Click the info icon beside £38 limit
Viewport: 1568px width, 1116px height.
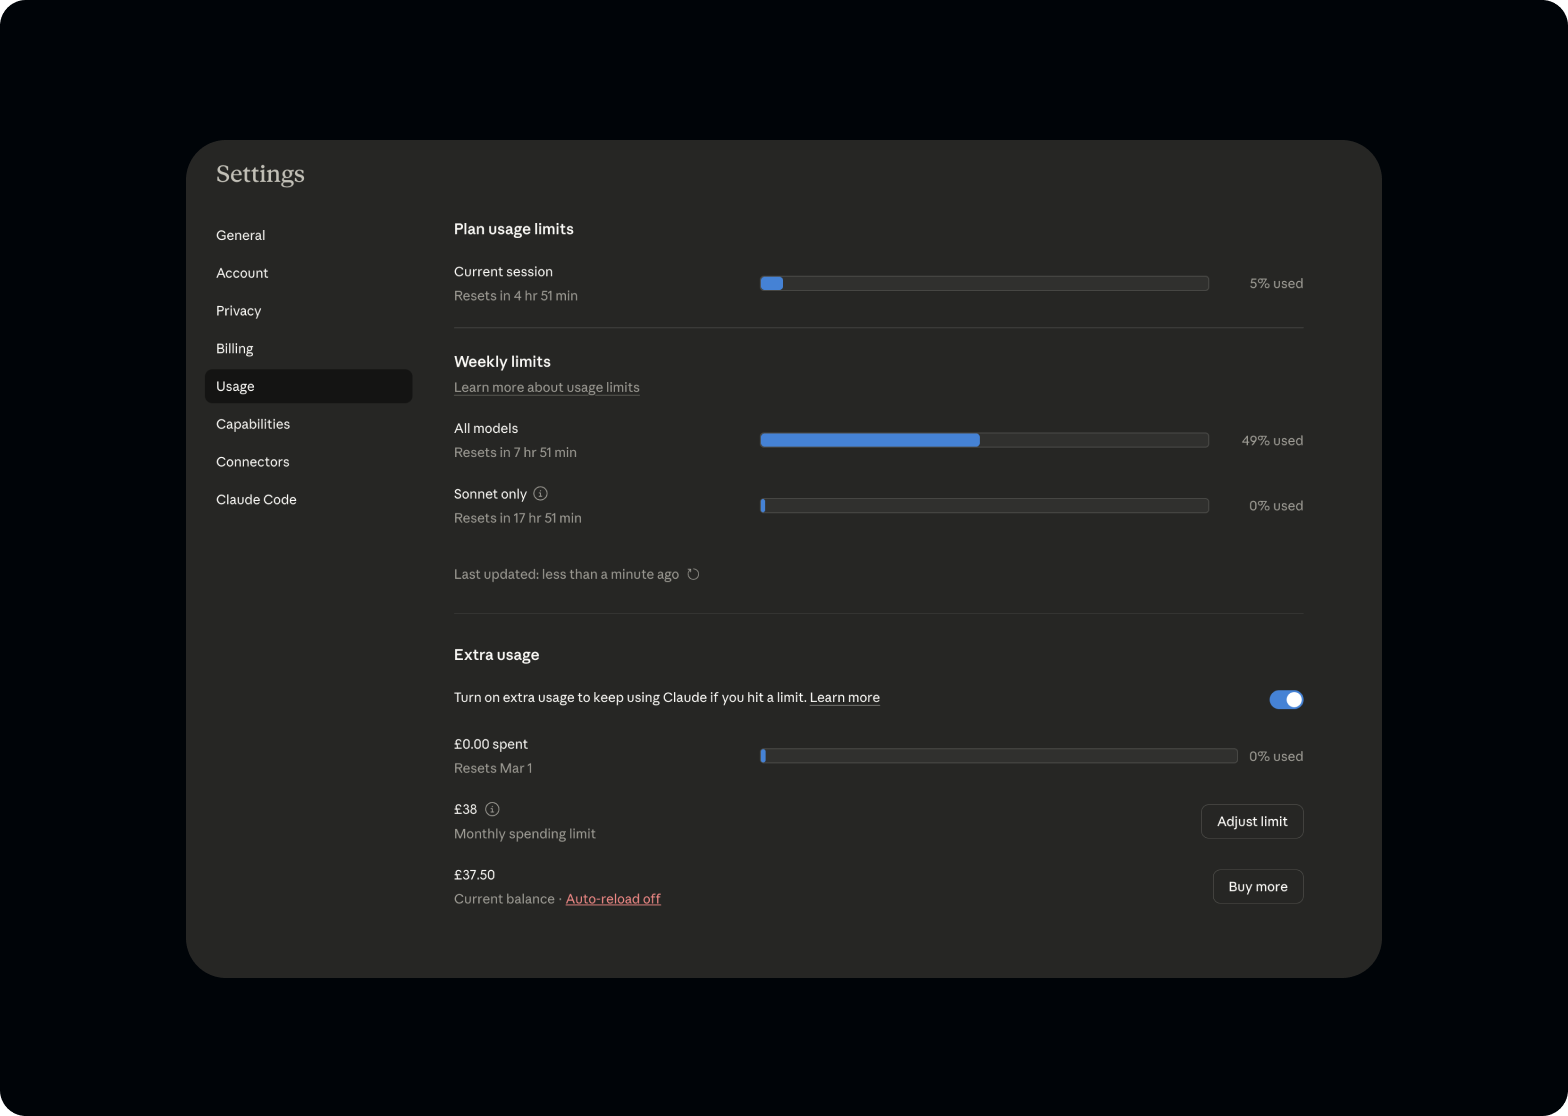pos(492,809)
